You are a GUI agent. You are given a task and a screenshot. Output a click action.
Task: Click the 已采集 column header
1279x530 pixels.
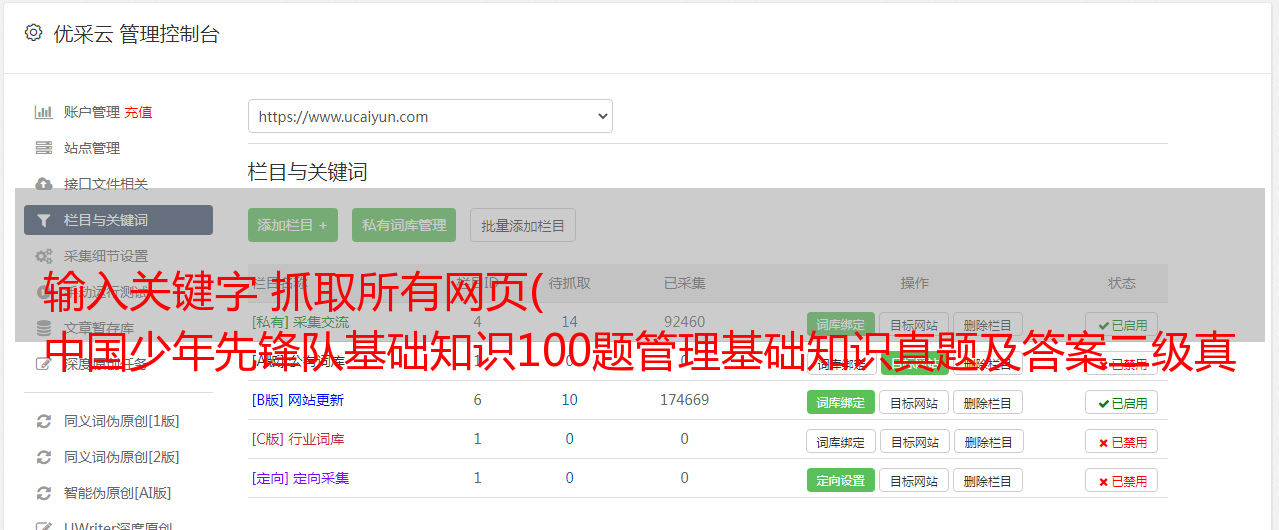[x=685, y=283]
